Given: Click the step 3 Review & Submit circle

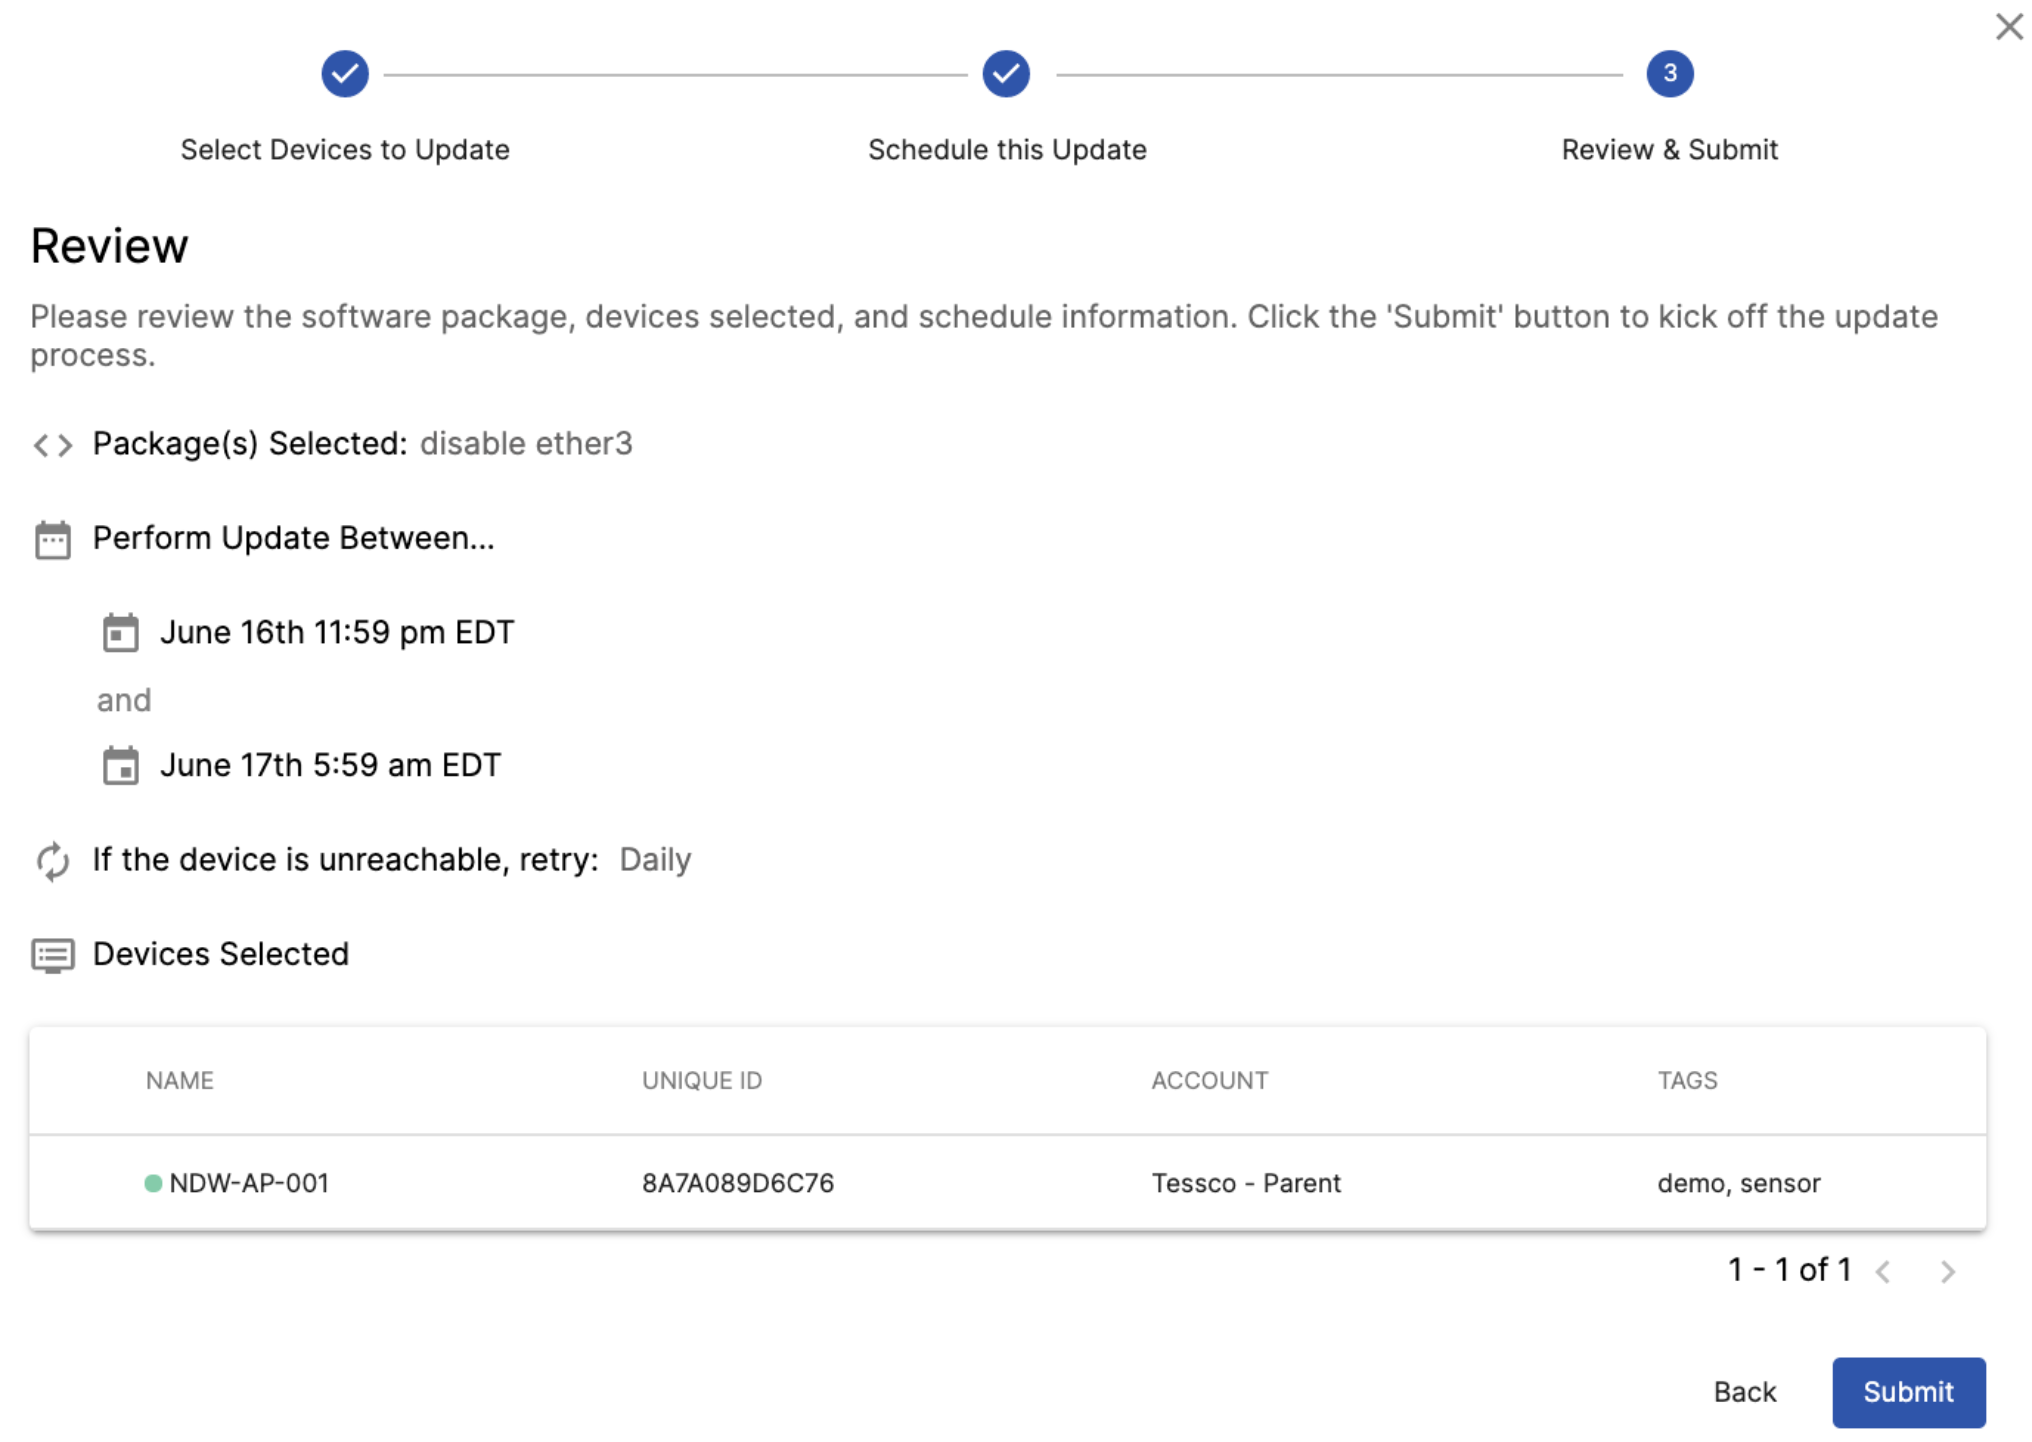Looking at the screenshot, I should (1669, 74).
